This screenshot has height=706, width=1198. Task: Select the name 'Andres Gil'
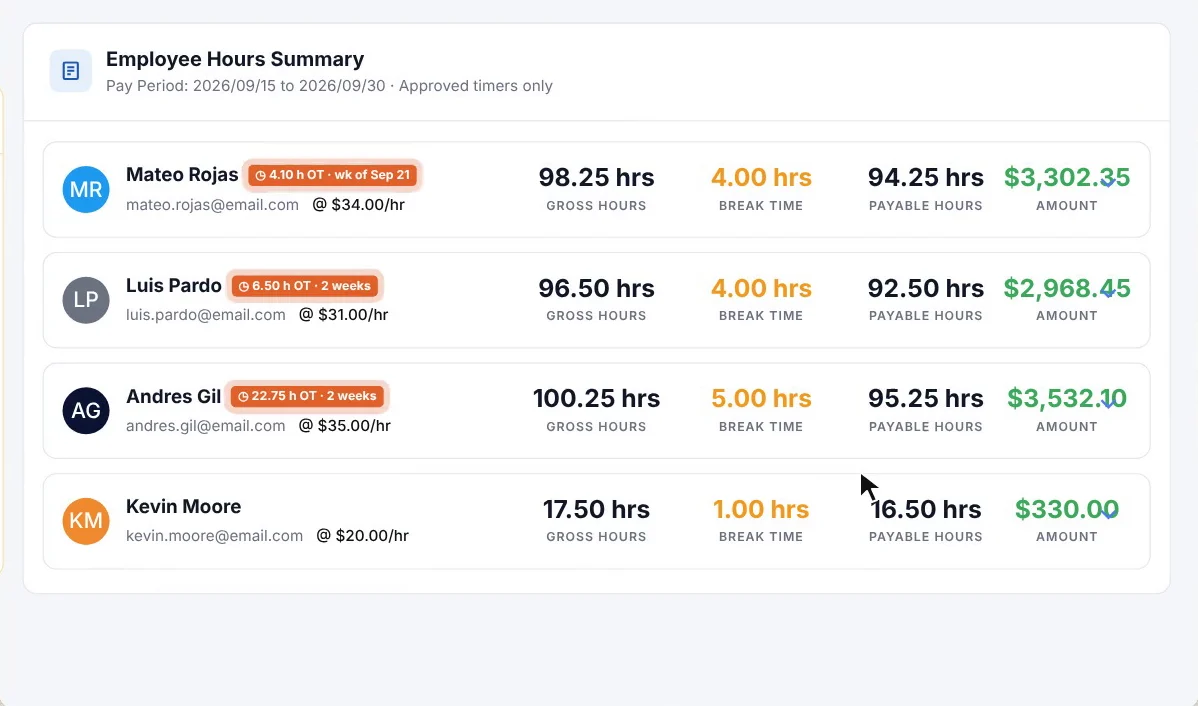point(173,396)
